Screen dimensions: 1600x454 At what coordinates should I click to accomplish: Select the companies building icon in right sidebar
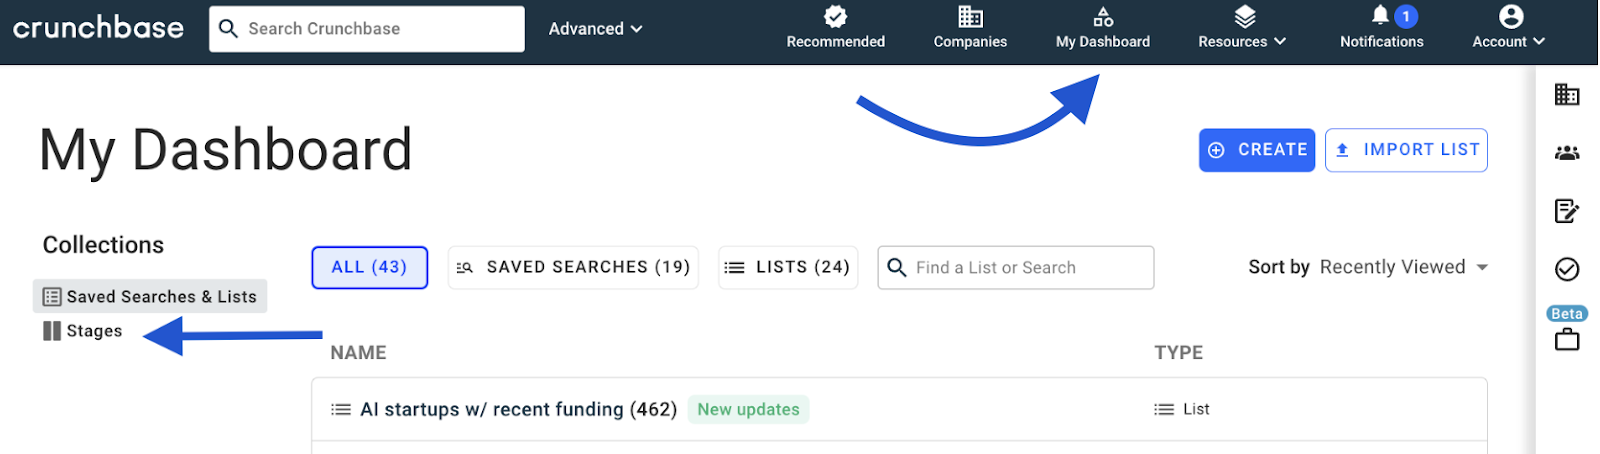1567,95
